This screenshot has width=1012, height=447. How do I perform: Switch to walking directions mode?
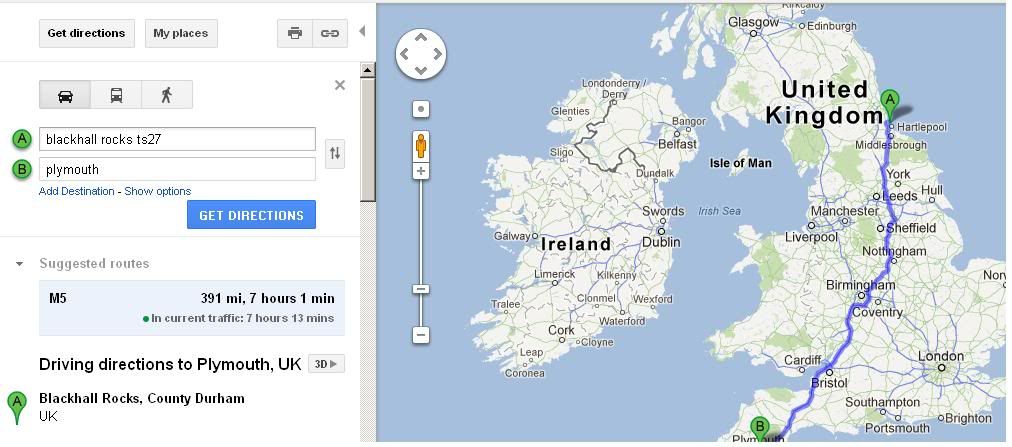[x=166, y=95]
